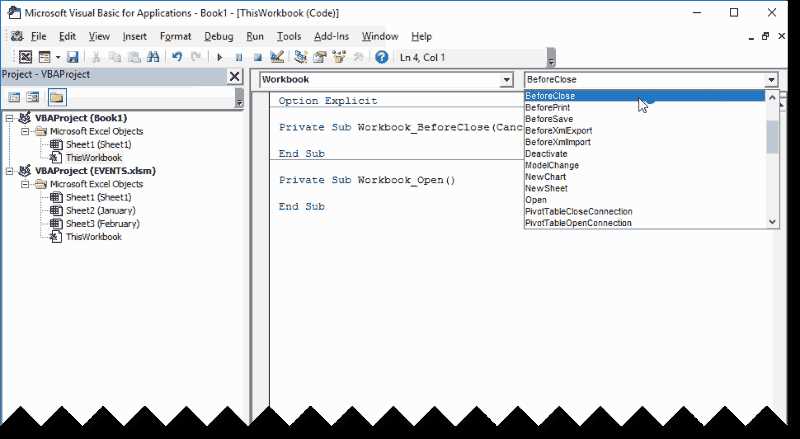Click the View Microsoft Excel icon

tap(25, 57)
